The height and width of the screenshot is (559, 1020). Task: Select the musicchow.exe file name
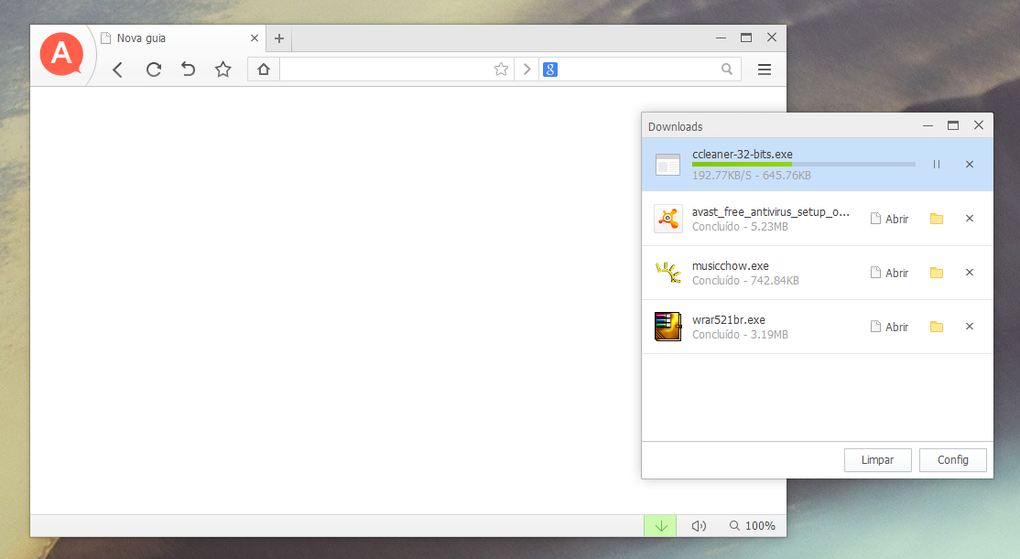click(731, 266)
